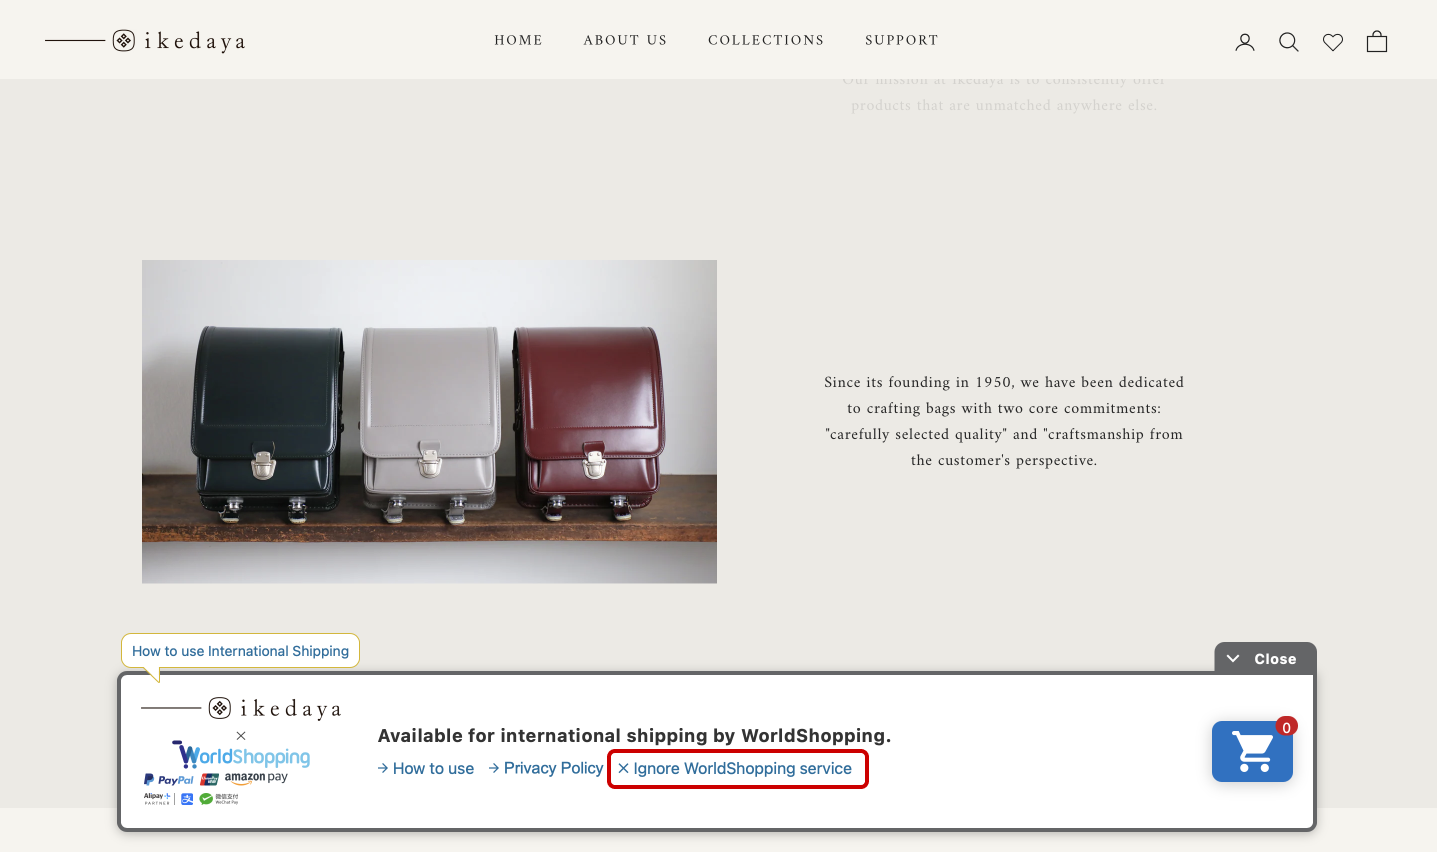Open the "How to use" link

click(x=426, y=768)
